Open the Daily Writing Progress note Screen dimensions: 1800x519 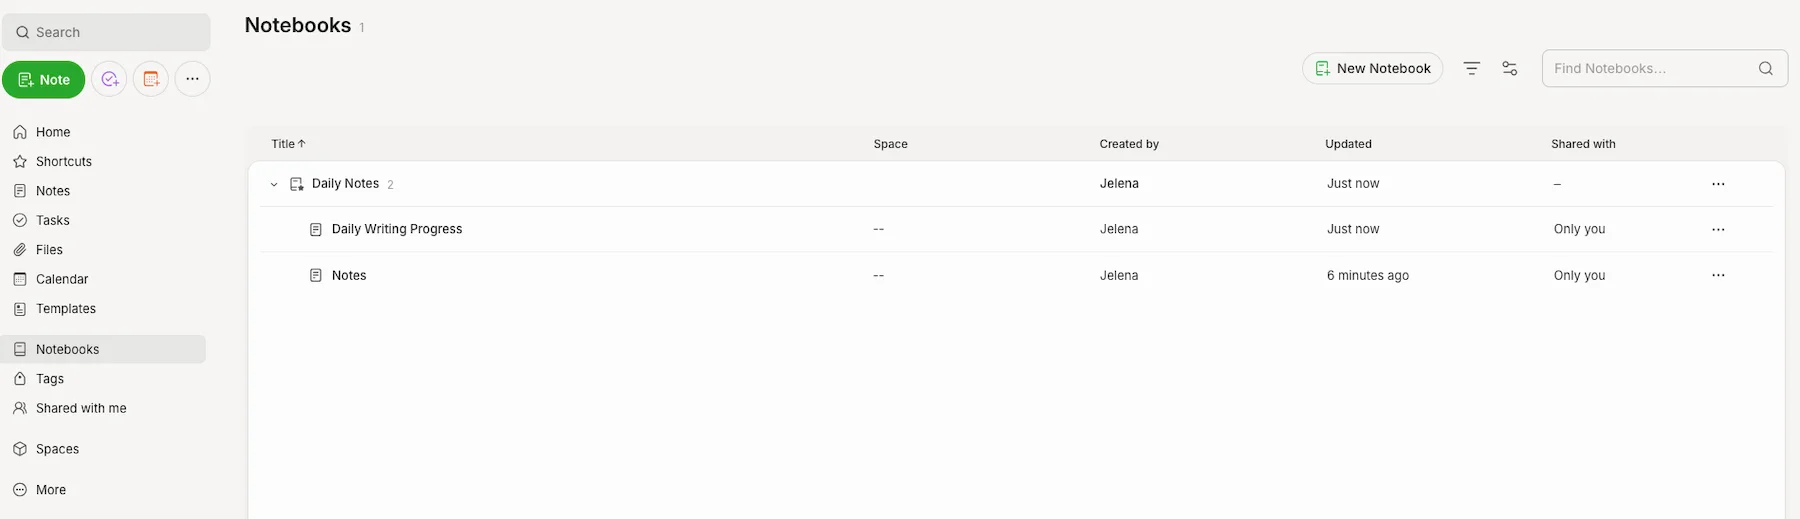pos(397,229)
